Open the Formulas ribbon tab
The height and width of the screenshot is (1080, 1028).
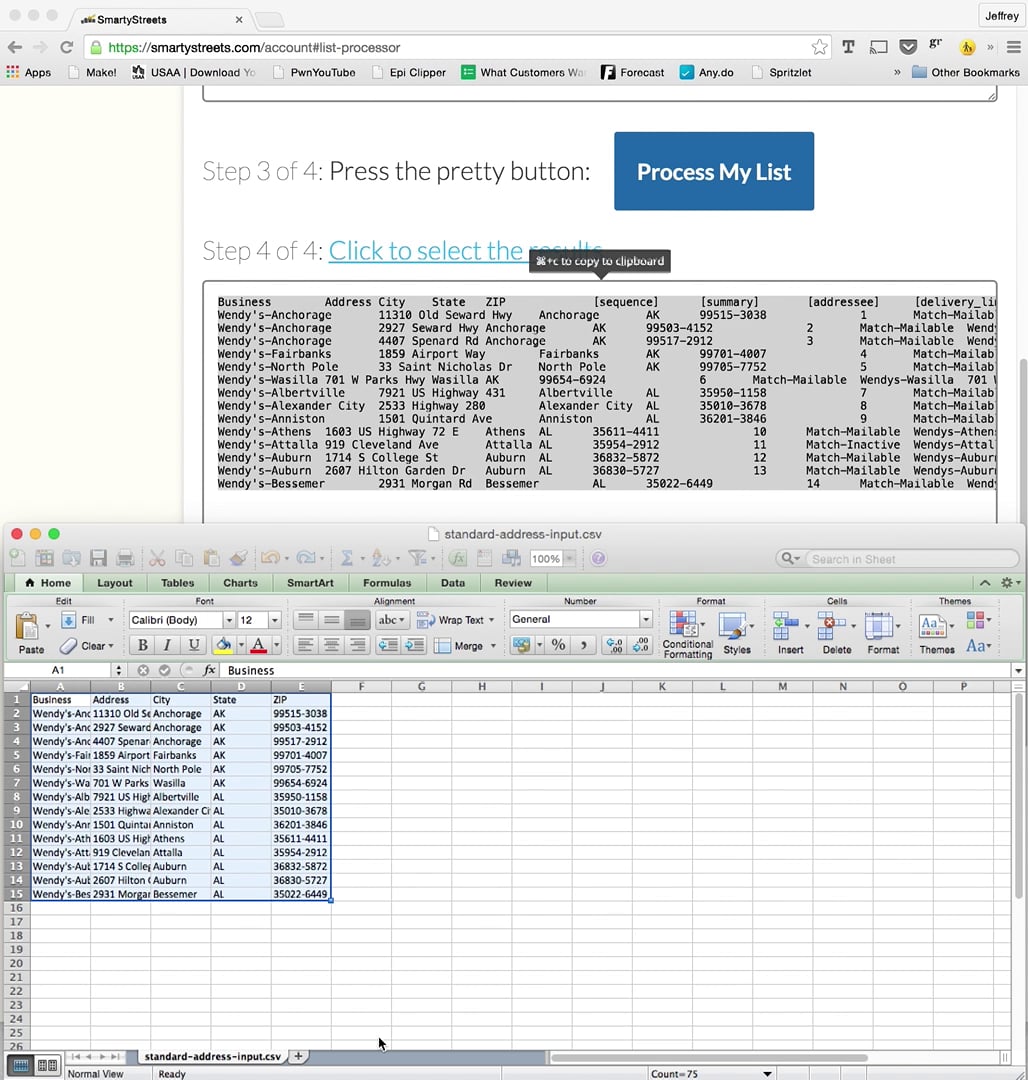[x=387, y=583]
